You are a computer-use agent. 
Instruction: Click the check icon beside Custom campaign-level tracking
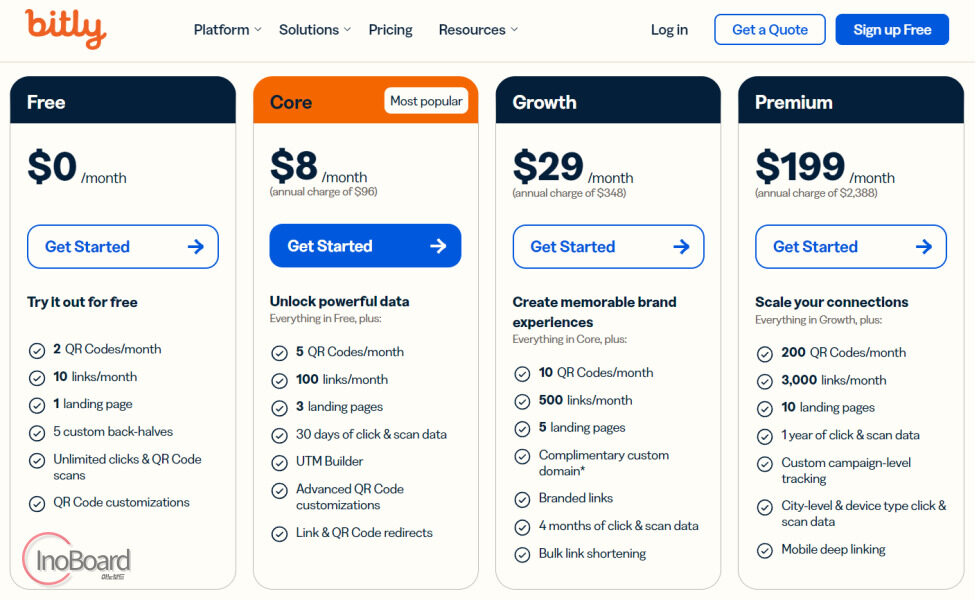765,464
